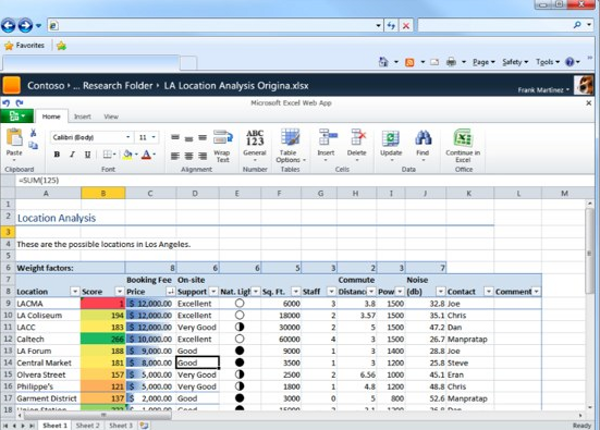Open the browser Safety menu
Viewport: 600px width, 430px height.
click(515, 62)
